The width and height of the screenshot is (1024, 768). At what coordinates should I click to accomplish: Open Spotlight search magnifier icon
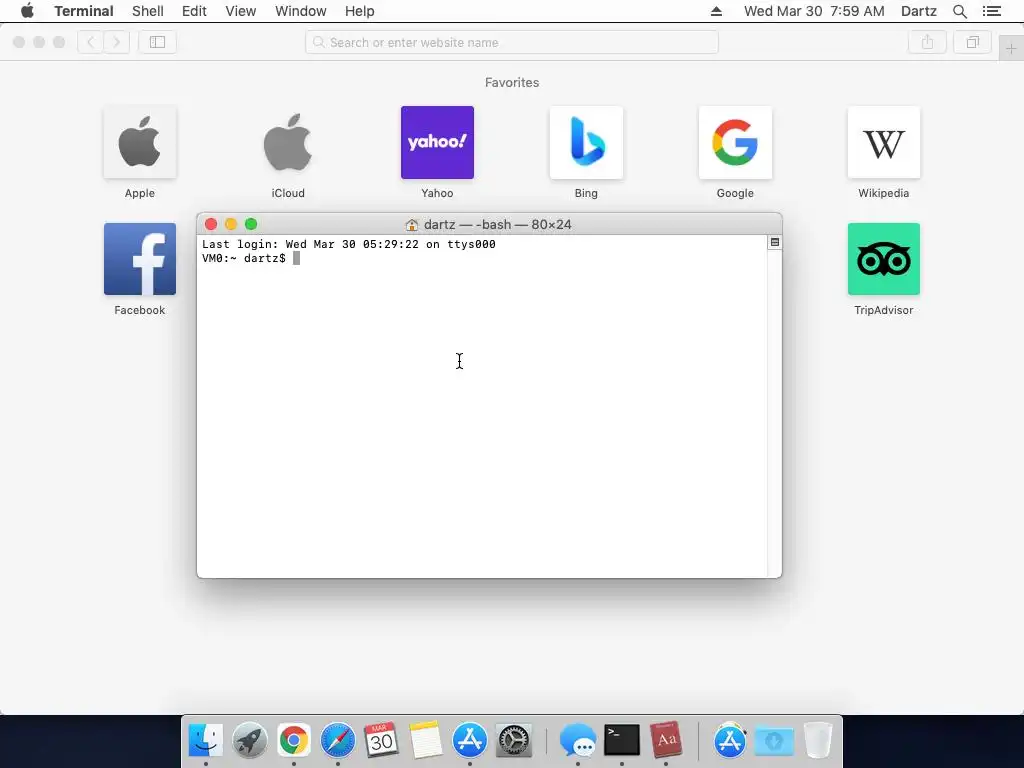[x=959, y=11]
